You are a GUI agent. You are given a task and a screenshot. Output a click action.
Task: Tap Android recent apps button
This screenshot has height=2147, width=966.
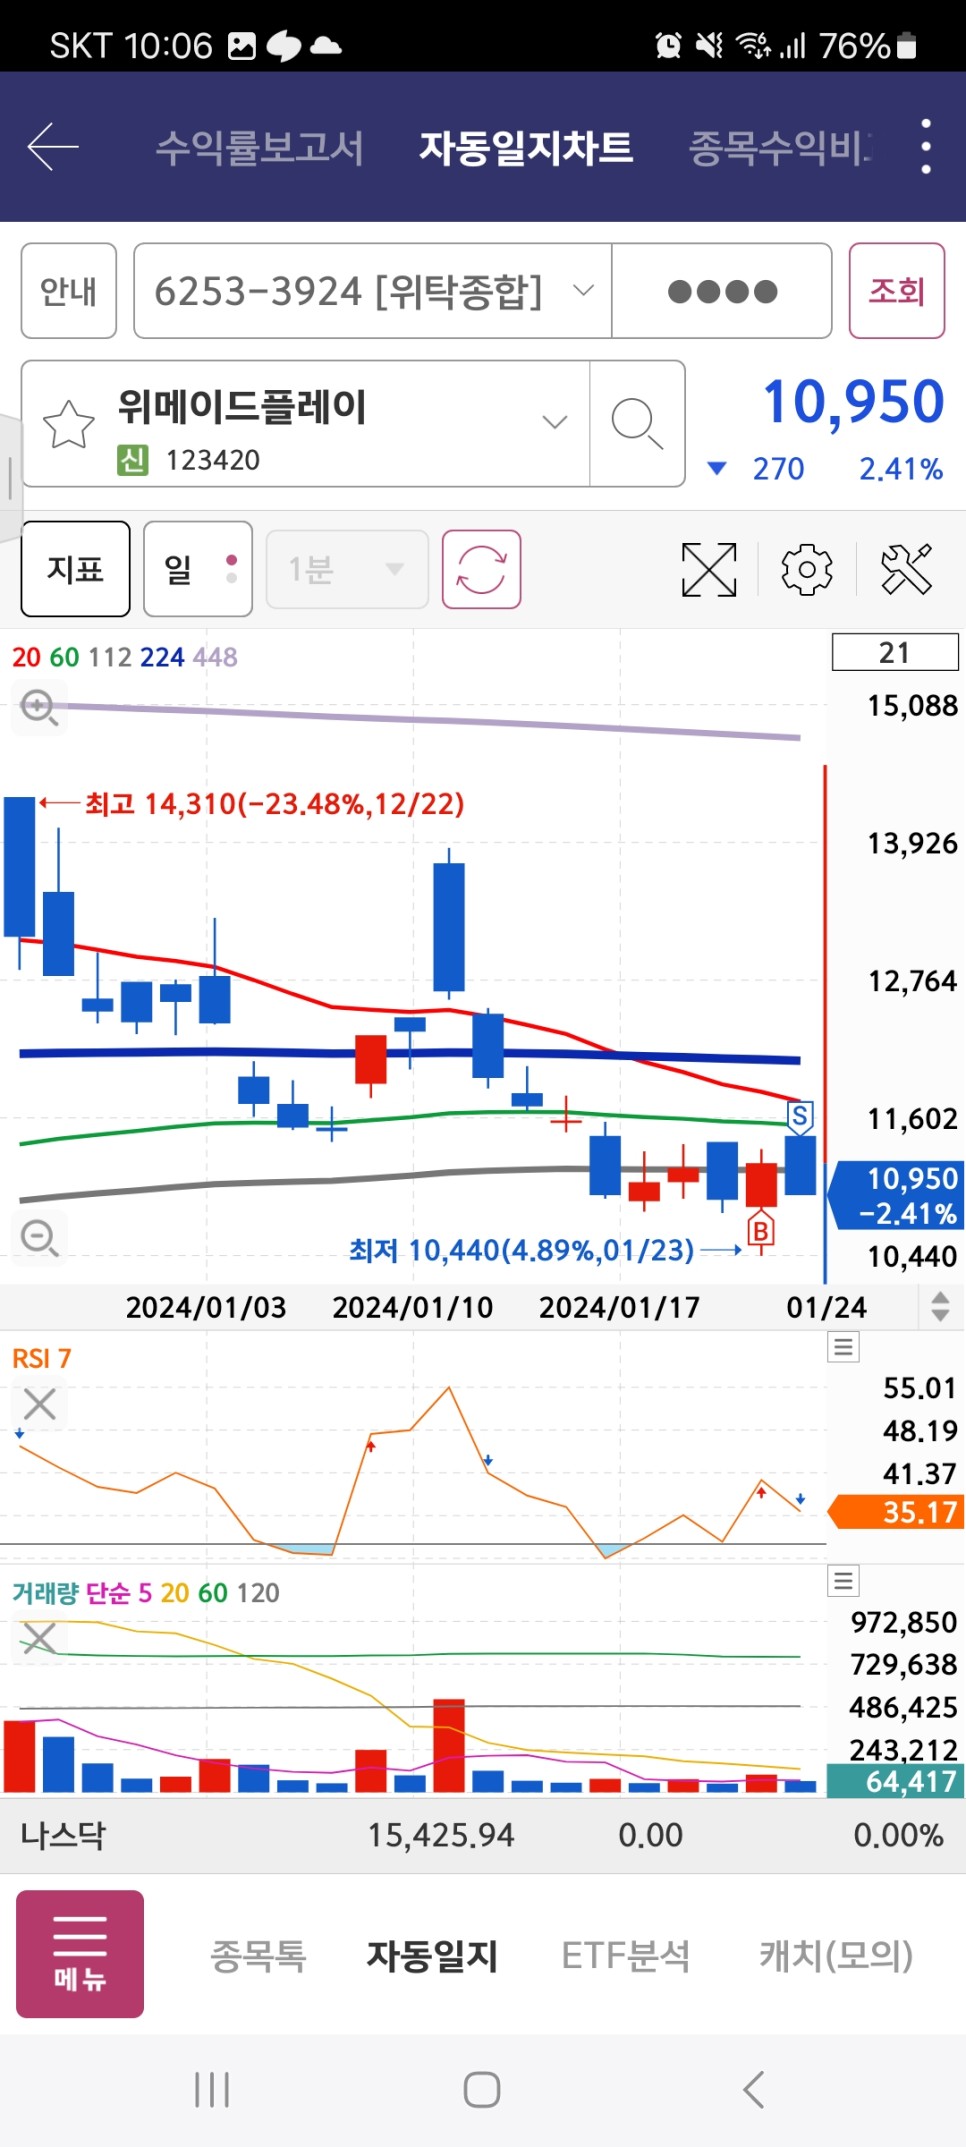pyautogui.click(x=212, y=2090)
